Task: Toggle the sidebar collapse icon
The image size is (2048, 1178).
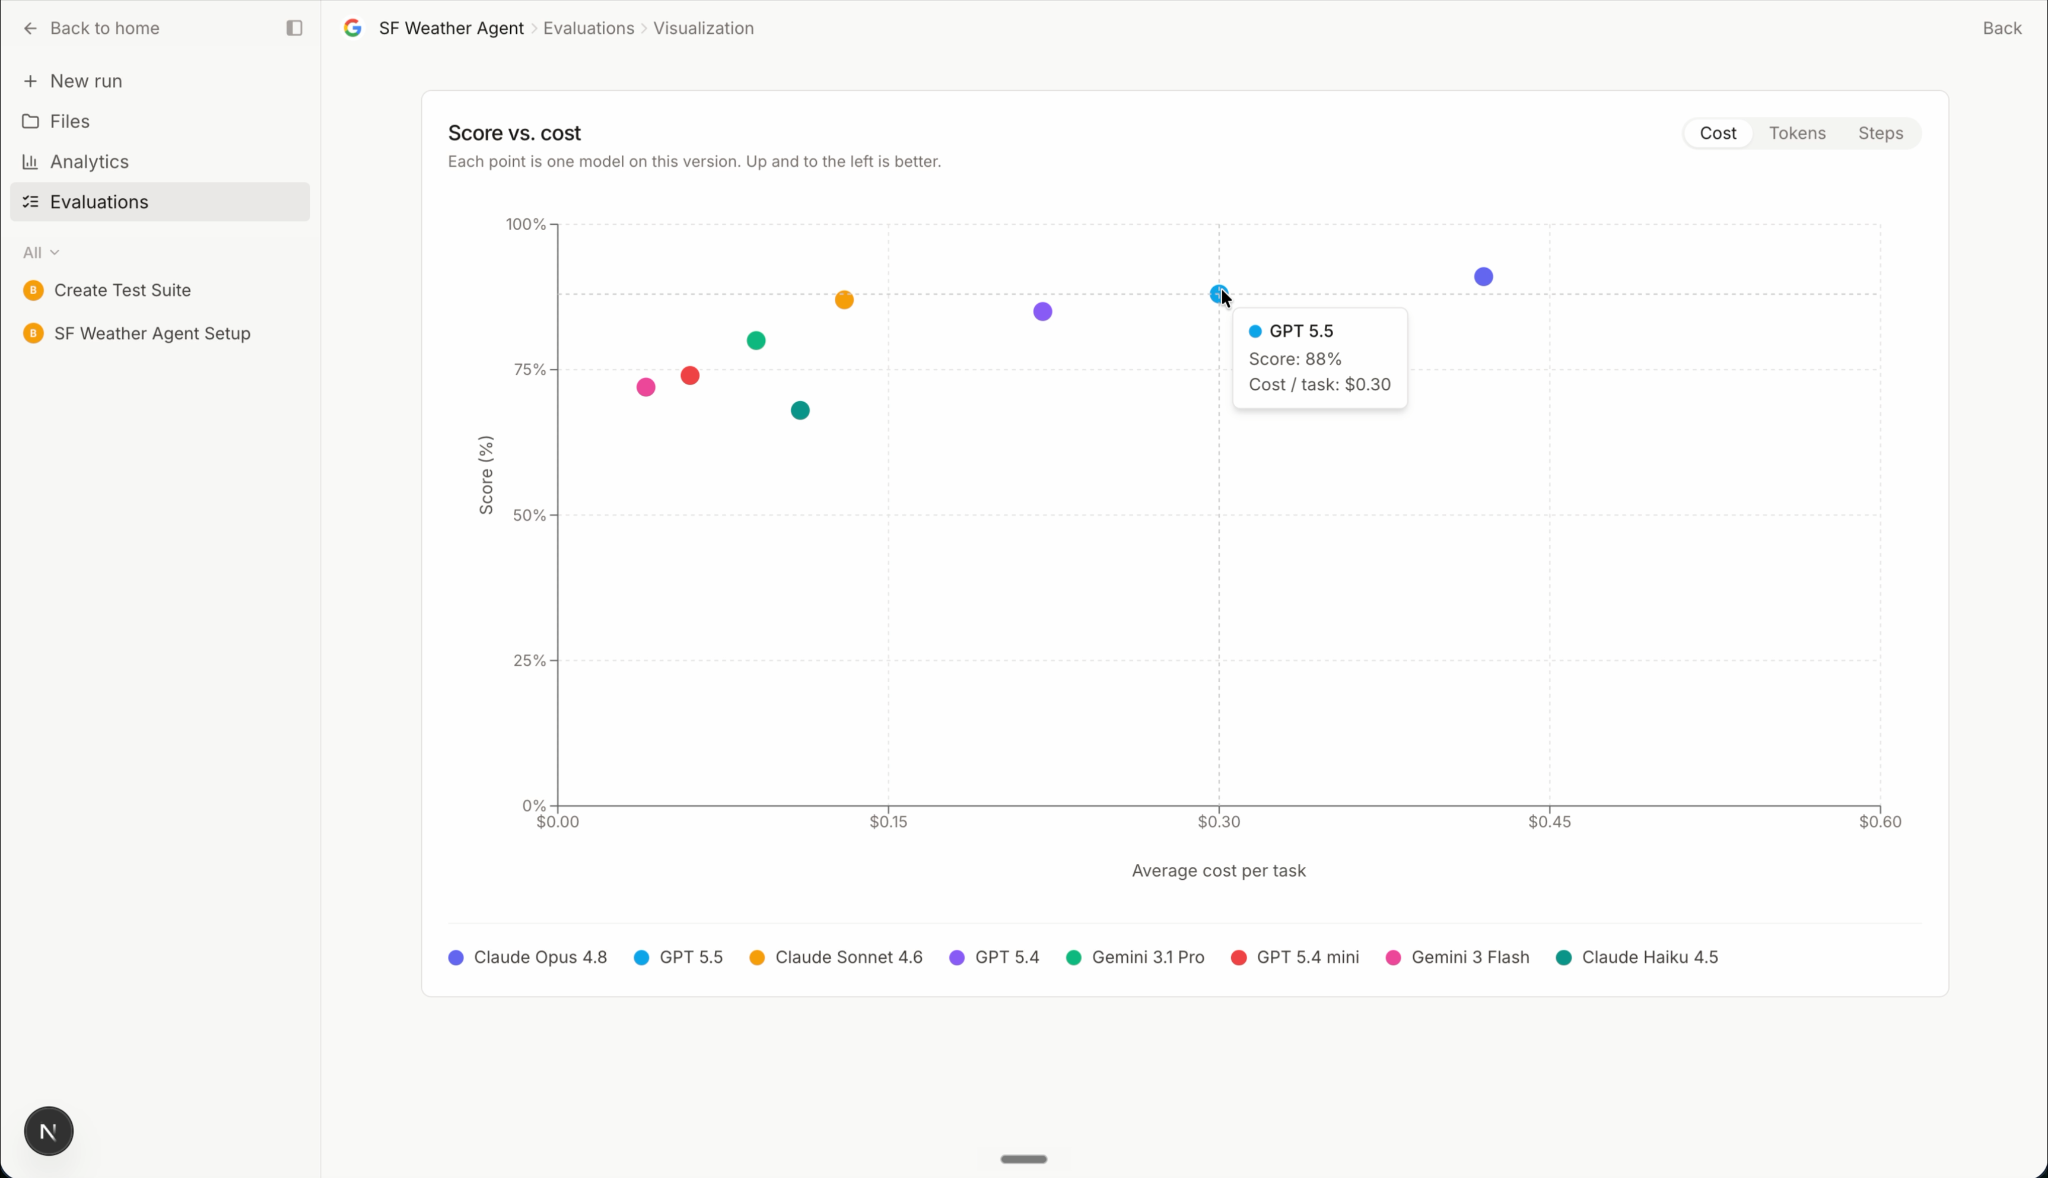Action: [x=294, y=28]
